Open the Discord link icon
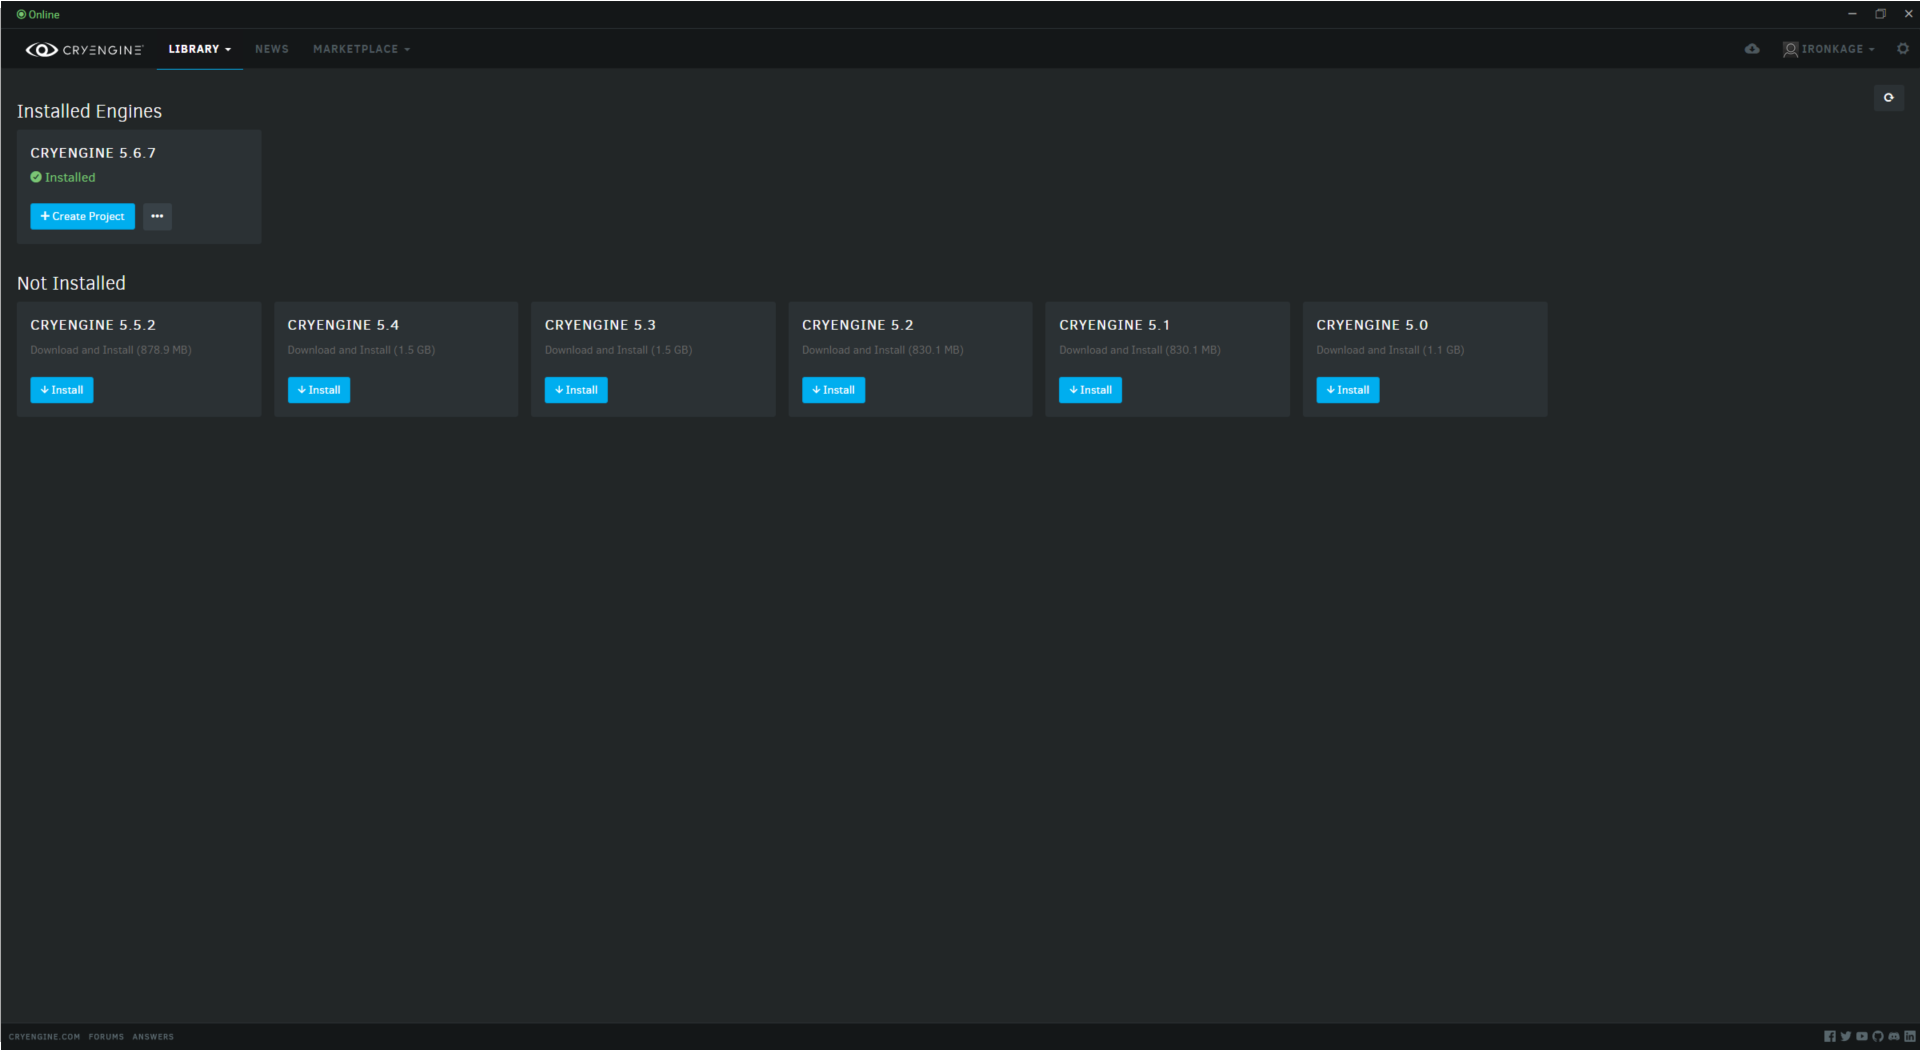The image size is (1920, 1050). point(1894,1037)
